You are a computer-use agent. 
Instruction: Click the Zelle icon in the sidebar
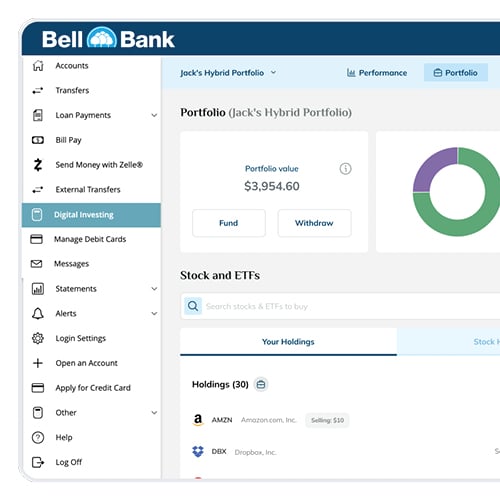tap(38, 165)
